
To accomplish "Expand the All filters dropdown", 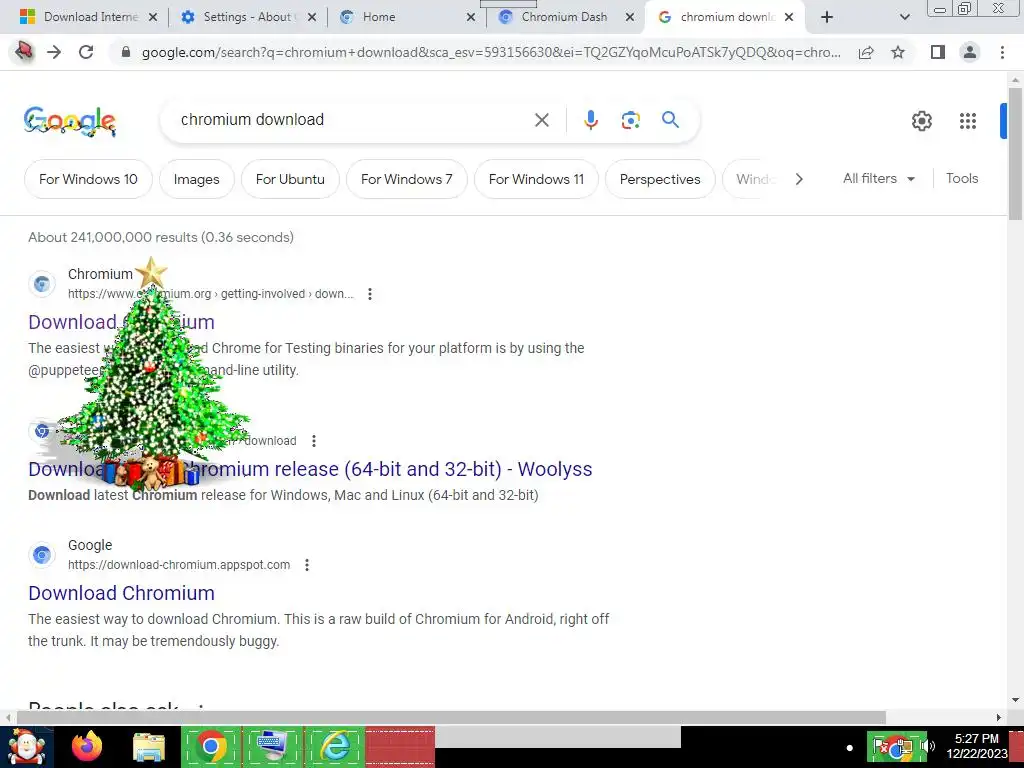I will click(878, 178).
